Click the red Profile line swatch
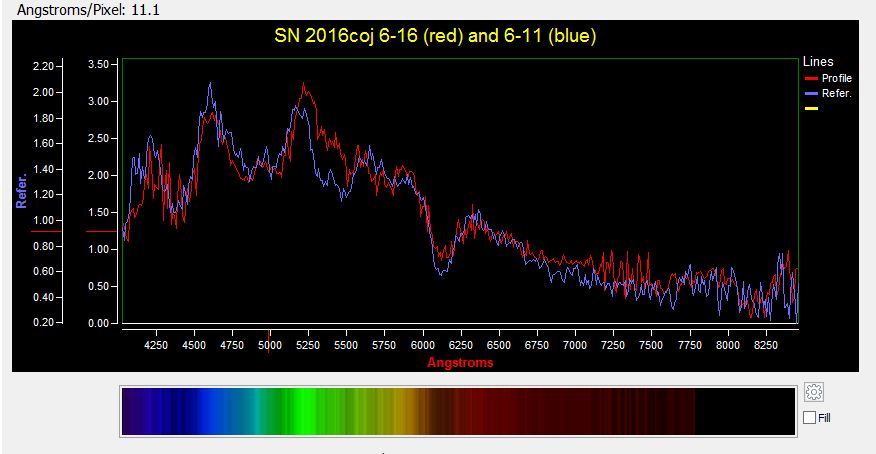This screenshot has height=454, width=876. point(811,78)
